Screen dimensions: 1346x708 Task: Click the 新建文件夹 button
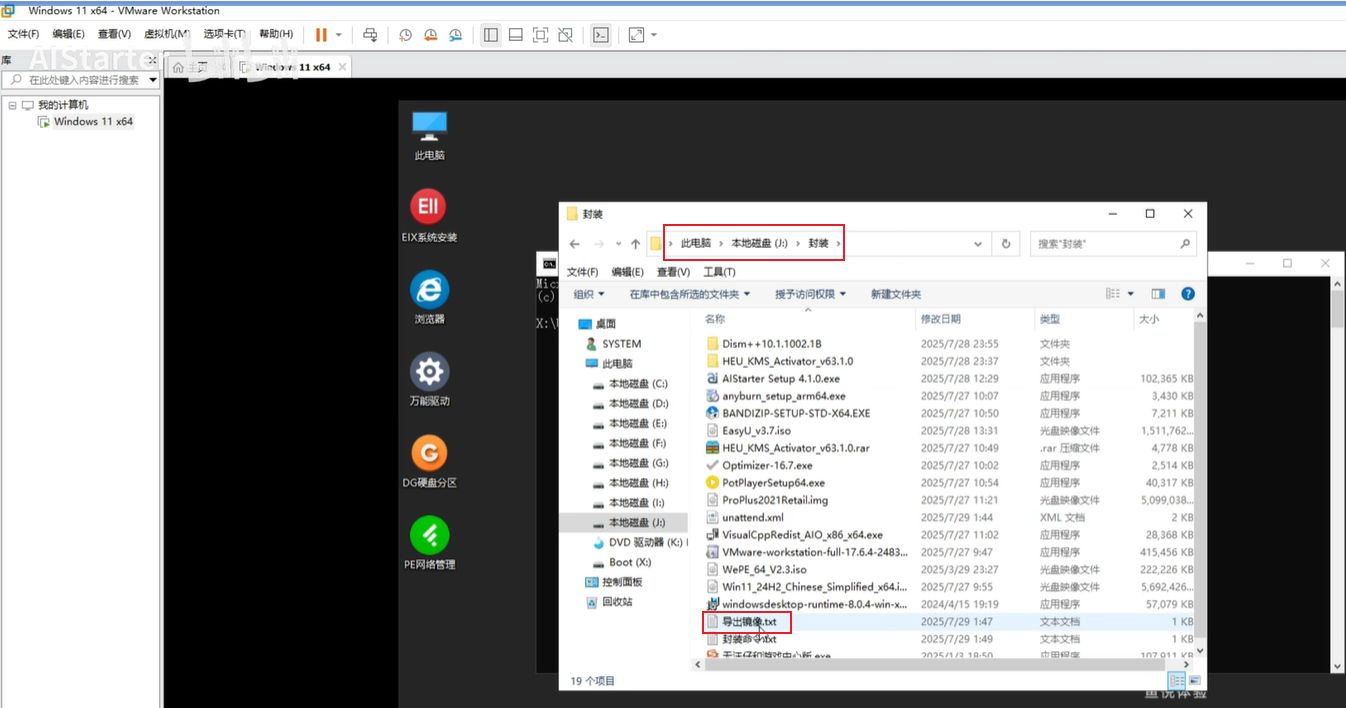895,294
